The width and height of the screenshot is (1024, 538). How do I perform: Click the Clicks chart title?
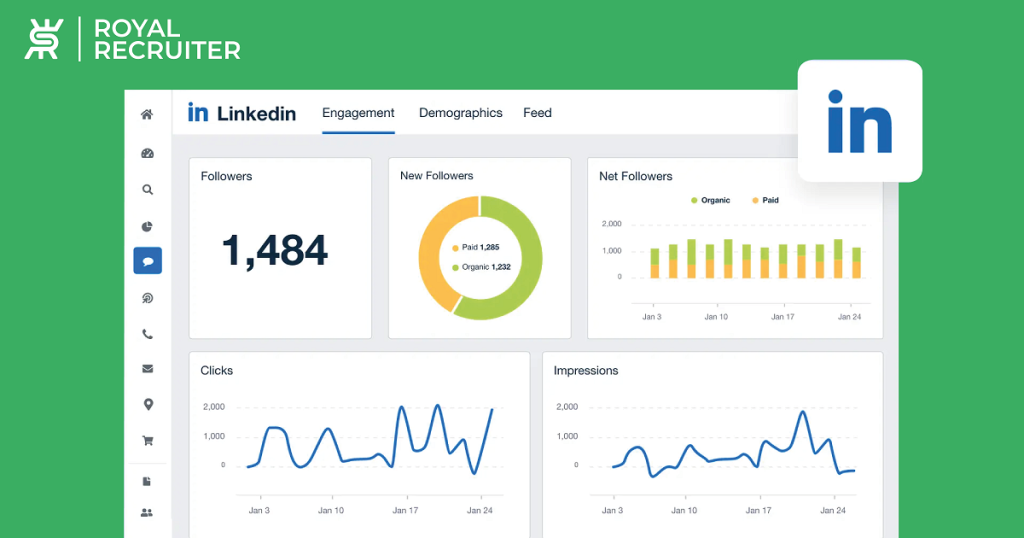click(x=216, y=371)
